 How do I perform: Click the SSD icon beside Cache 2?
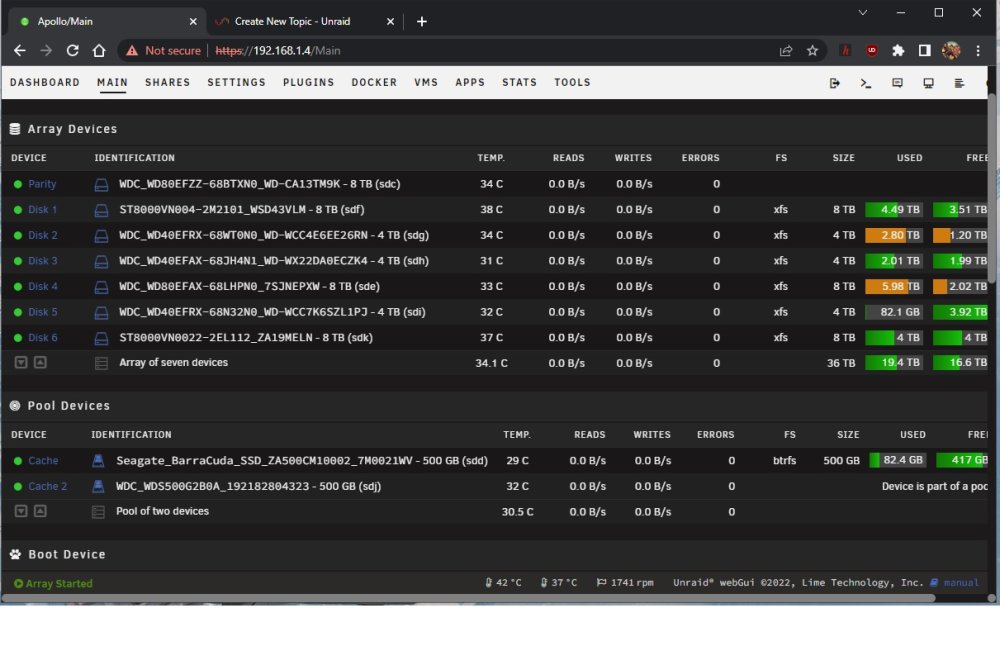click(x=98, y=487)
